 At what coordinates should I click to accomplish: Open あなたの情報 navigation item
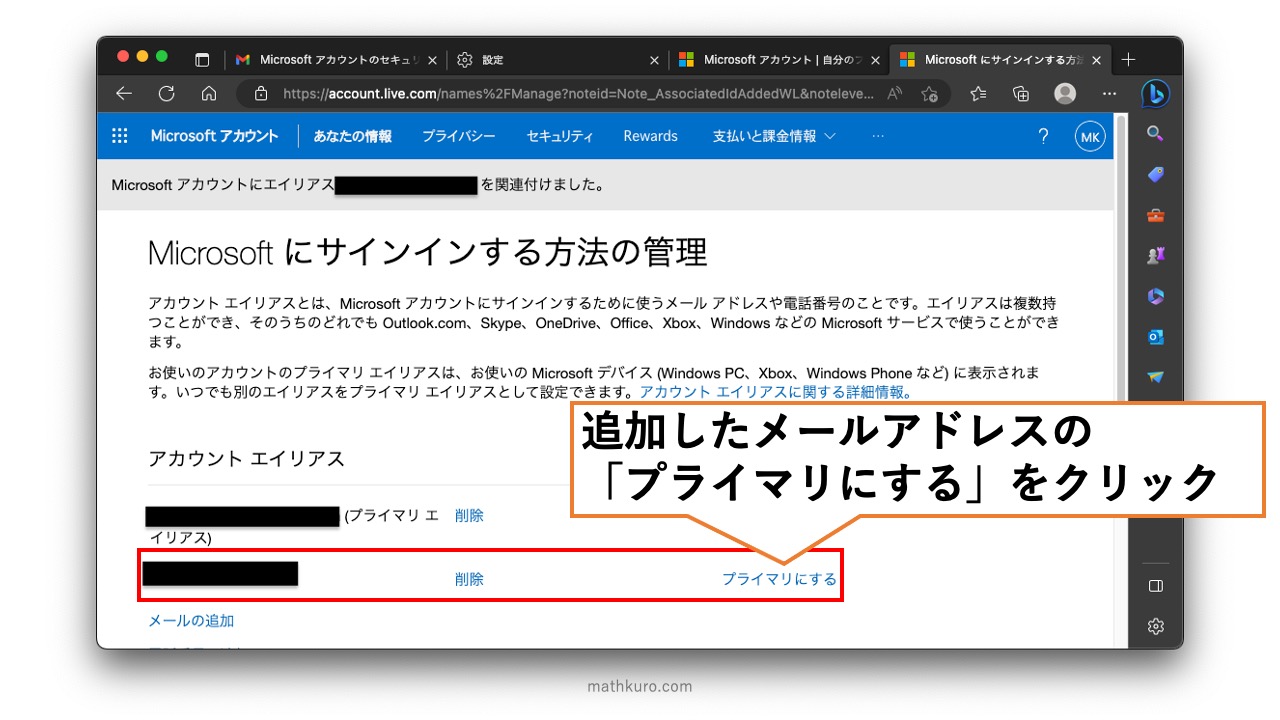[x=353, y=136]
